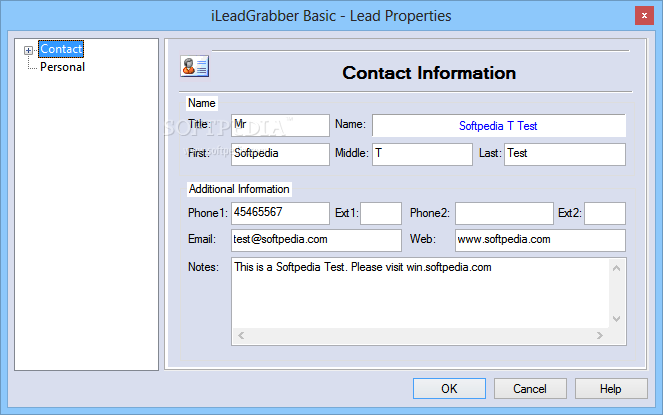Click the Phone1 label

[x=208, y=213]
